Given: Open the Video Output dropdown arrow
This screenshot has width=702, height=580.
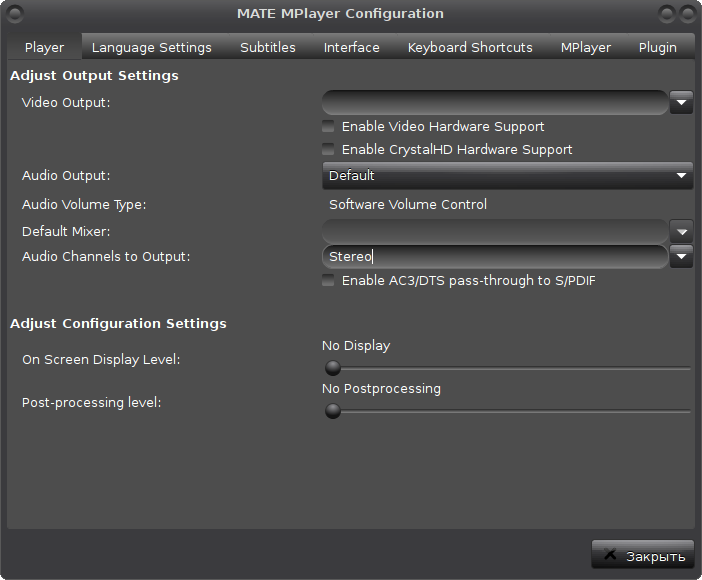Looking at the screenshot, I should tap(681, 103).
